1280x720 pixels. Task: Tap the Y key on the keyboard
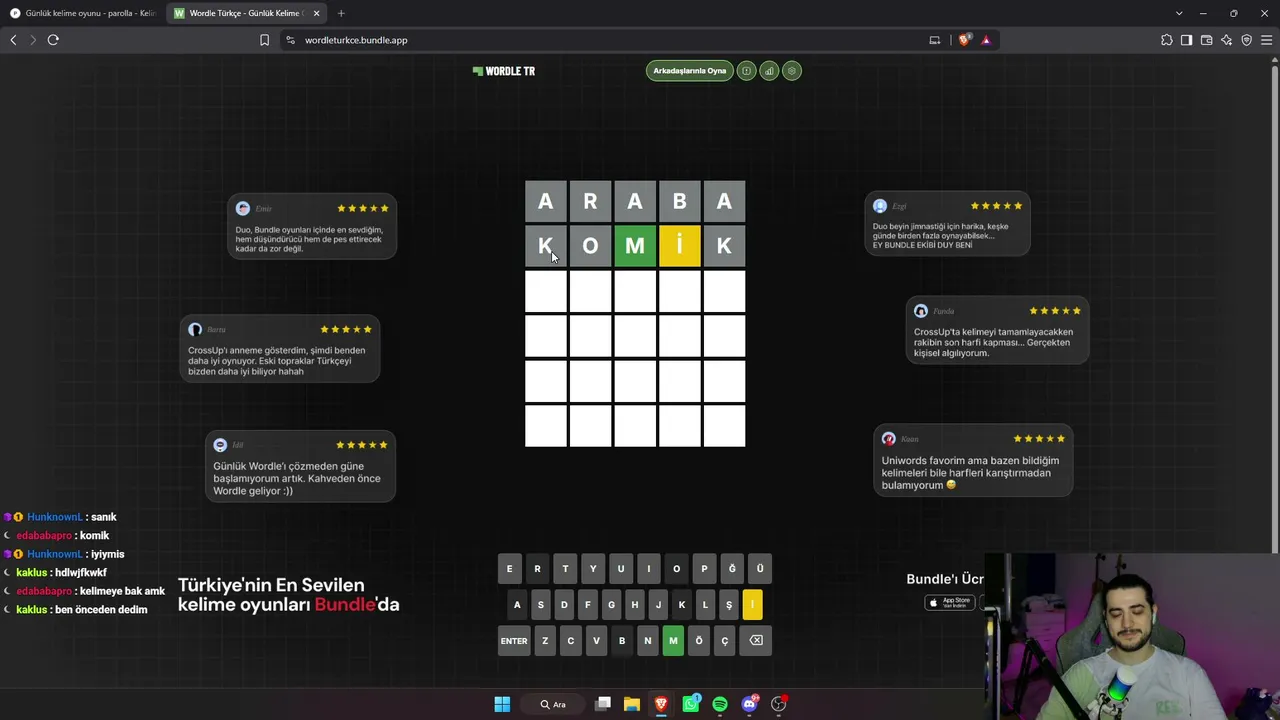click(593, 569)
